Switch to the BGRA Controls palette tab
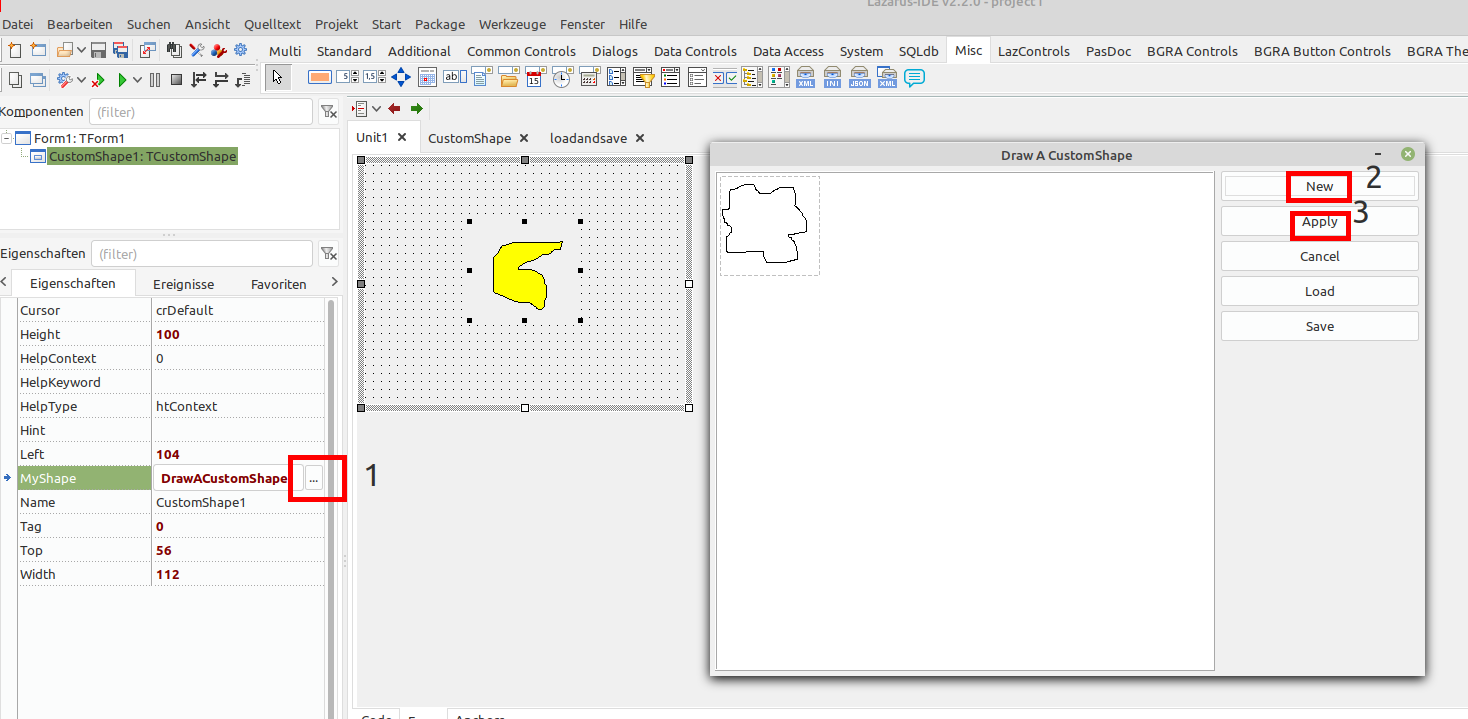 [1192, 51]
